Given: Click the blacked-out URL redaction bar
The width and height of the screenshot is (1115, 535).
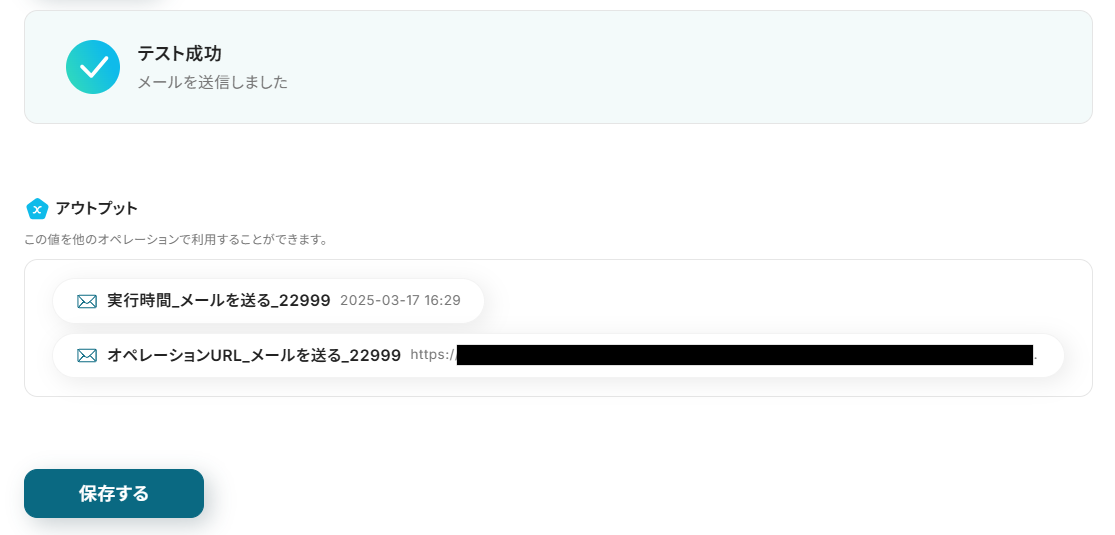Looking at the screenshot, I should pos(745,355).
